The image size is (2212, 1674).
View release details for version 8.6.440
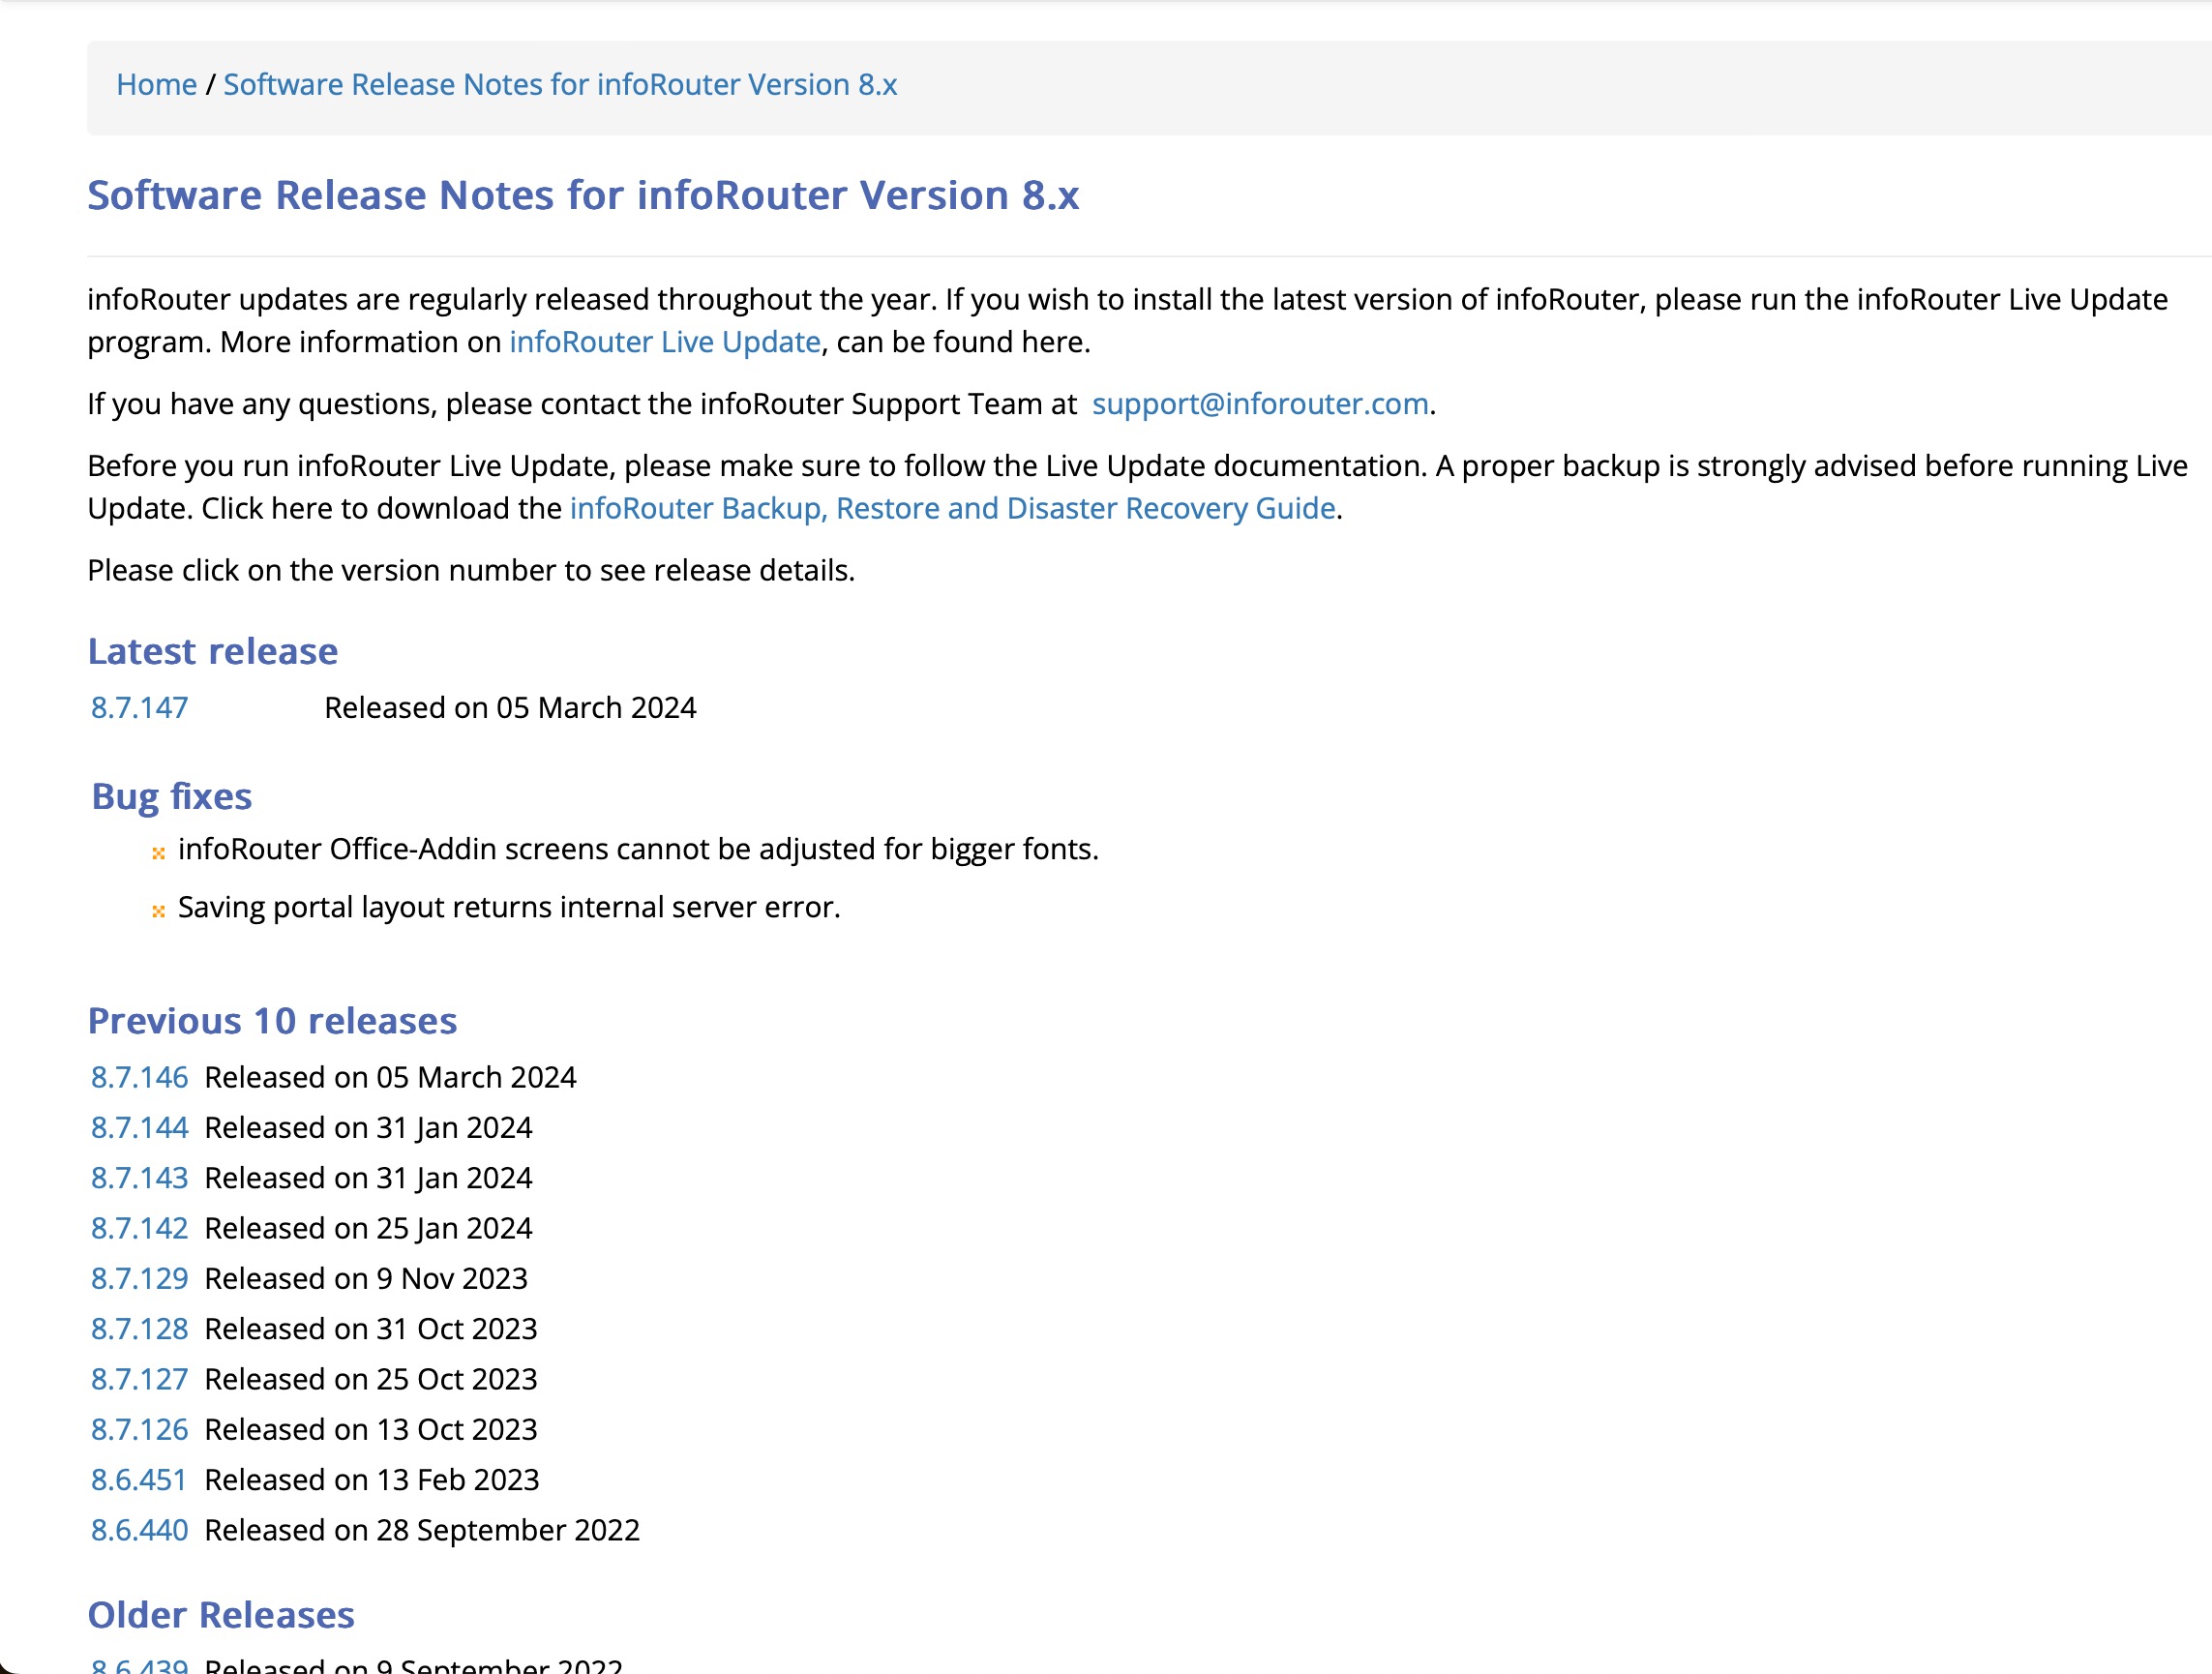click(140, 1531)
